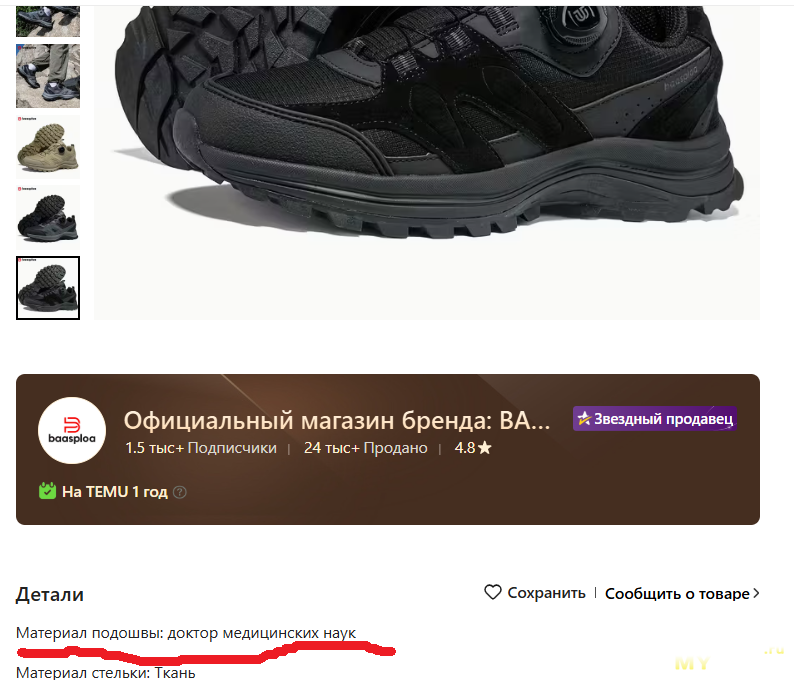Image resolution: width=794 pixels, height=680 pixels.
Task: Click the heart icon next to Сохранить
Action: tap(492, 592)
